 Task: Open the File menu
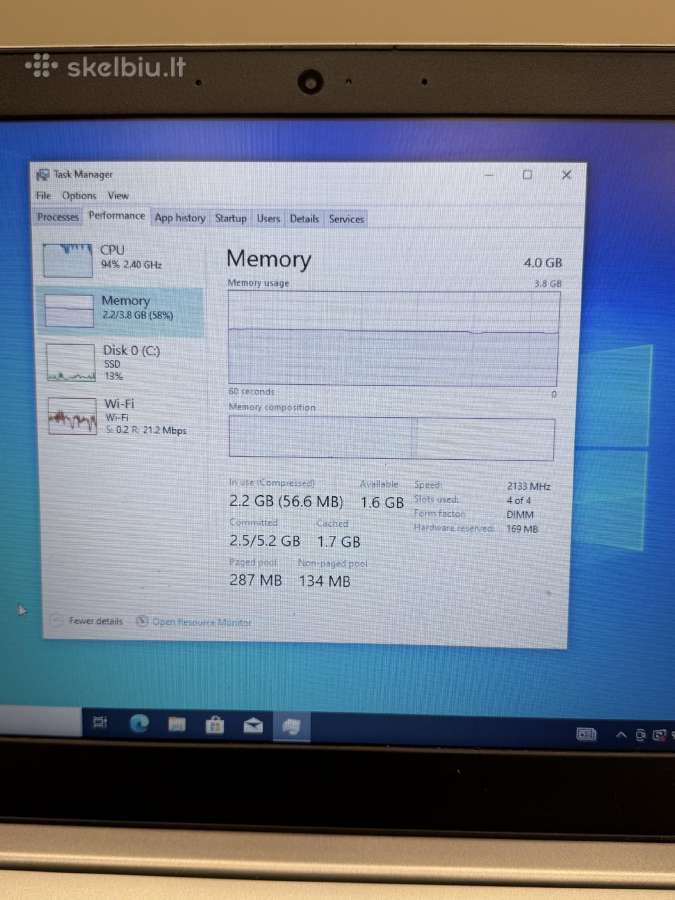coord(43,195)
